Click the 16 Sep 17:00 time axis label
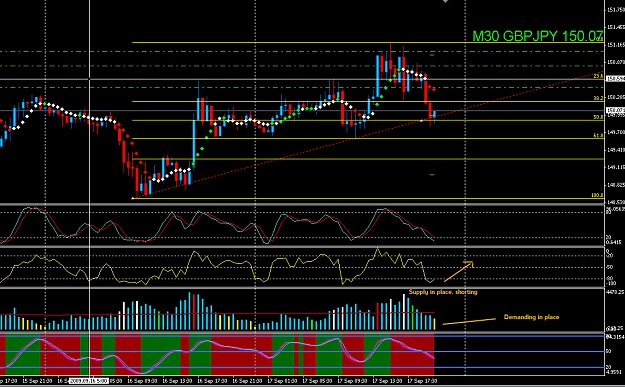Image resolution: width=625 pixels, height=387 pixels. 212,381
